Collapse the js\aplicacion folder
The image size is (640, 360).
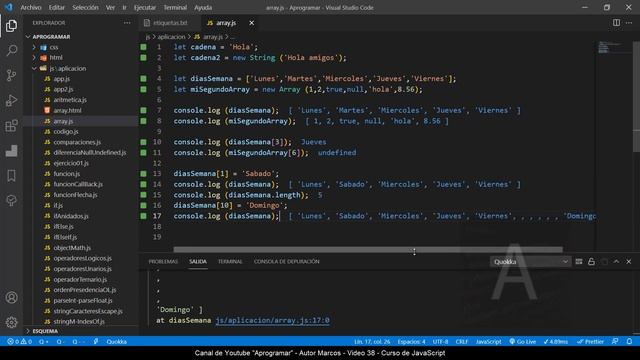click(67, 68)
